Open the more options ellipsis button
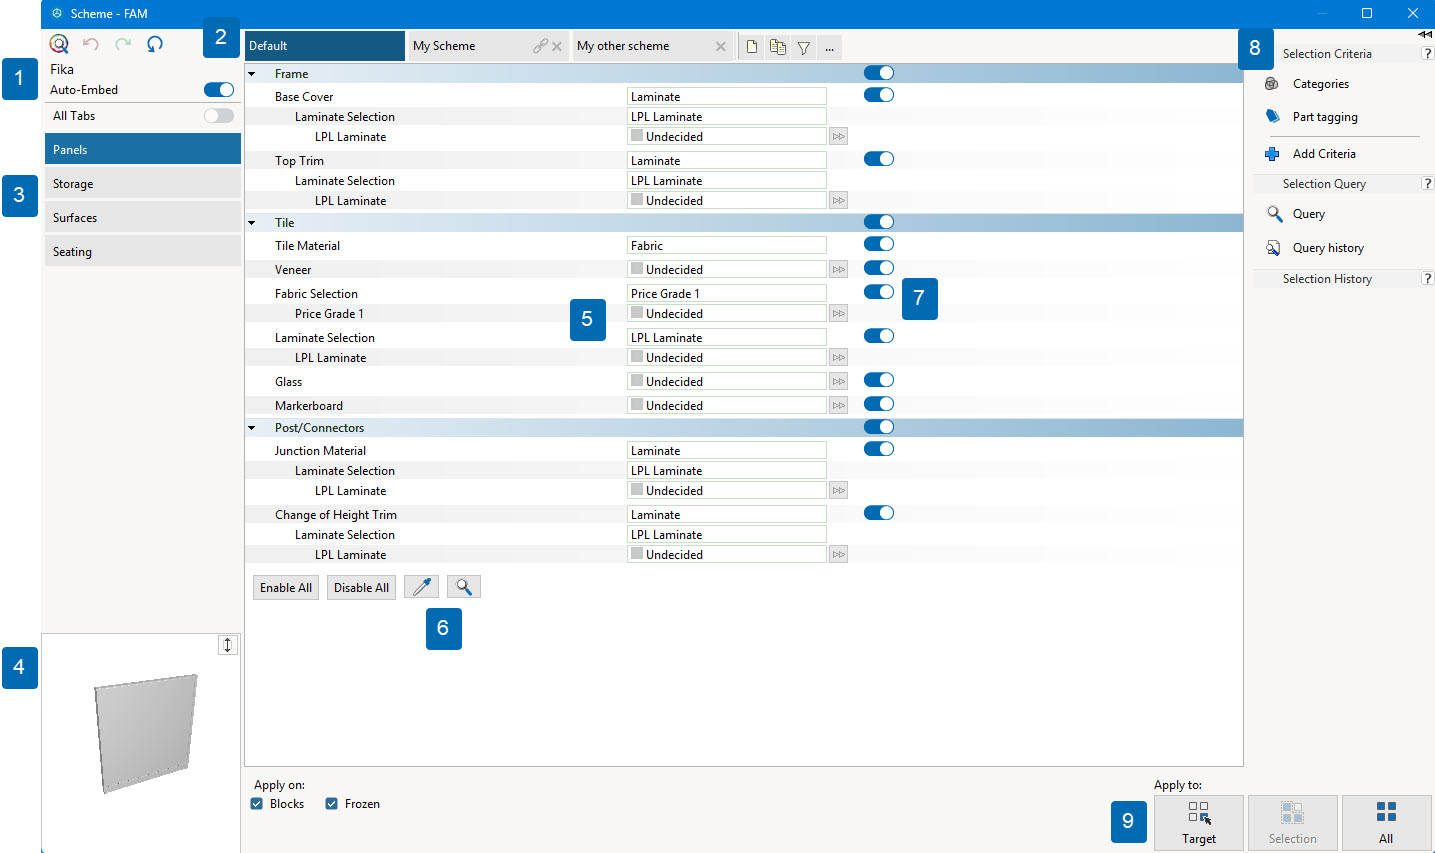The width and height of the screenshot is (1435, 853). click(830, 47)
